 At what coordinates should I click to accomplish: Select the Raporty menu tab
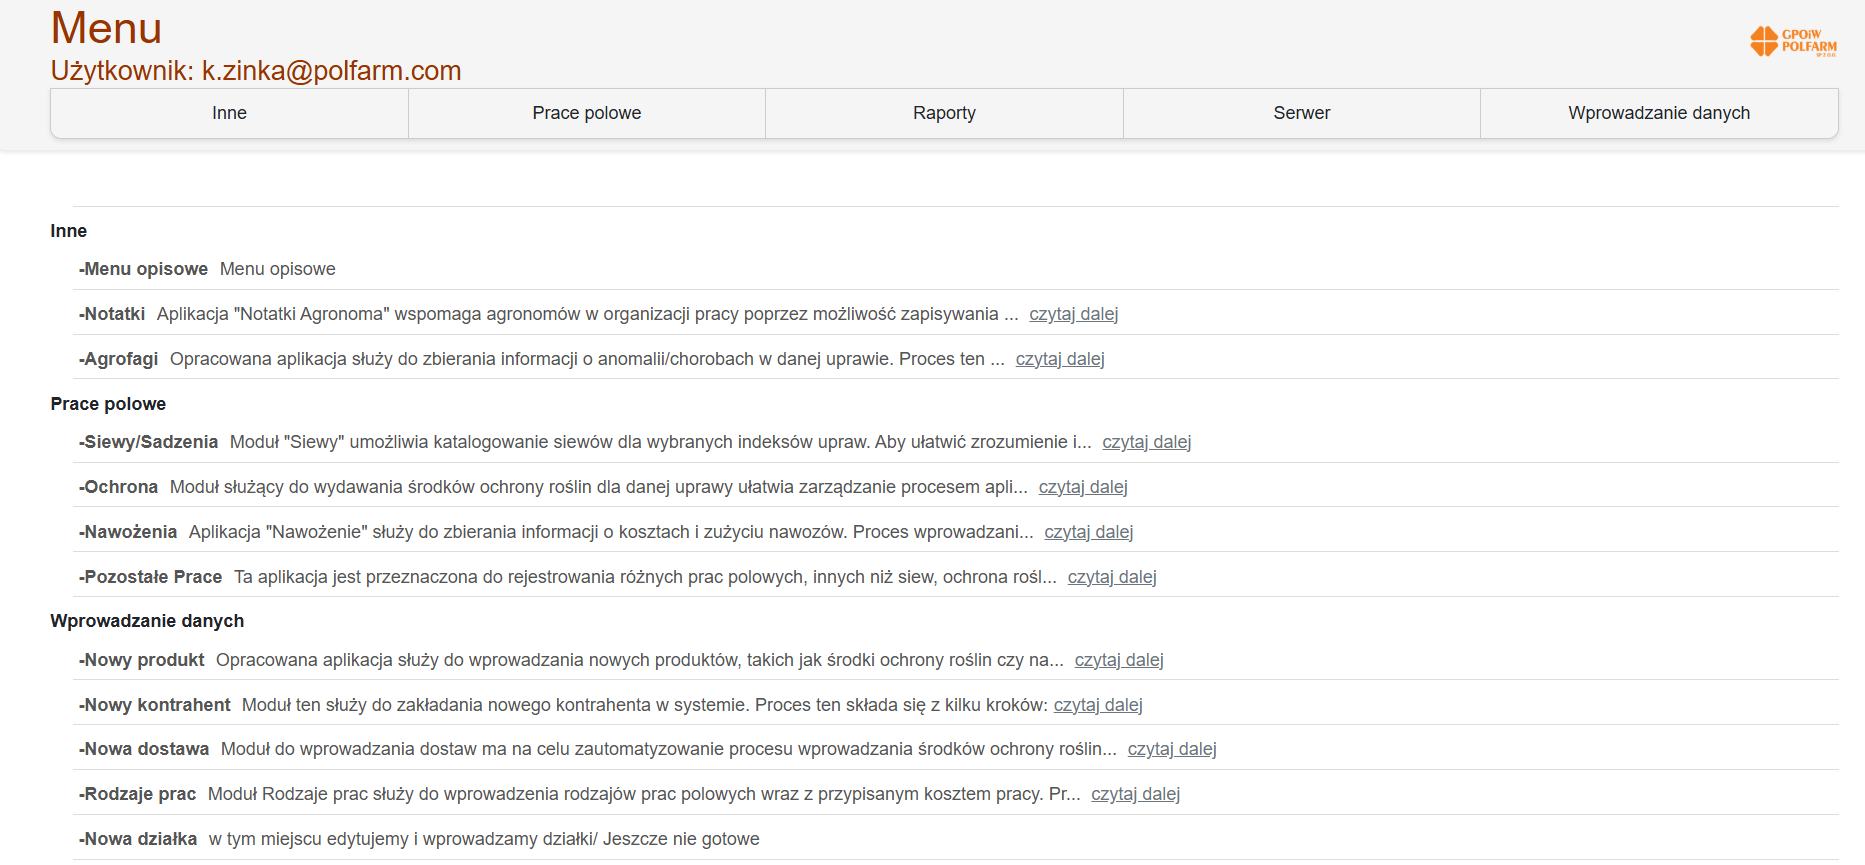pos(944,113)
